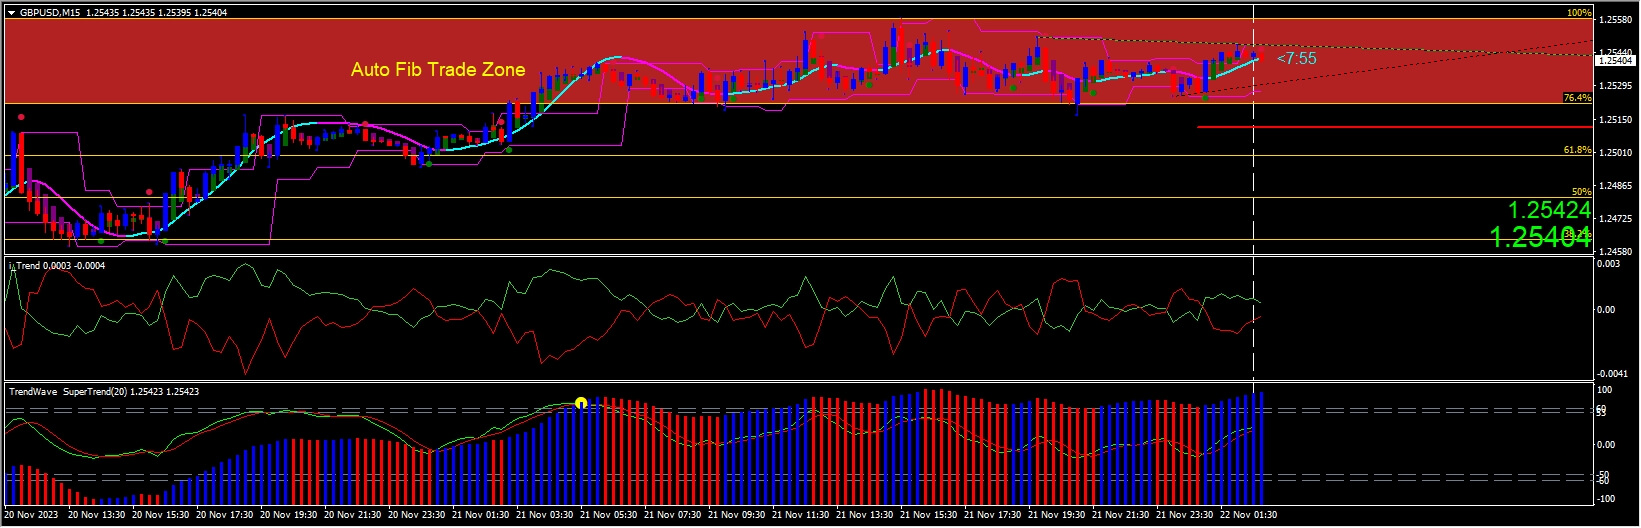
Task: Select the 'Auto Fib Trade Zone' label
Action: [x=438, y=69]
